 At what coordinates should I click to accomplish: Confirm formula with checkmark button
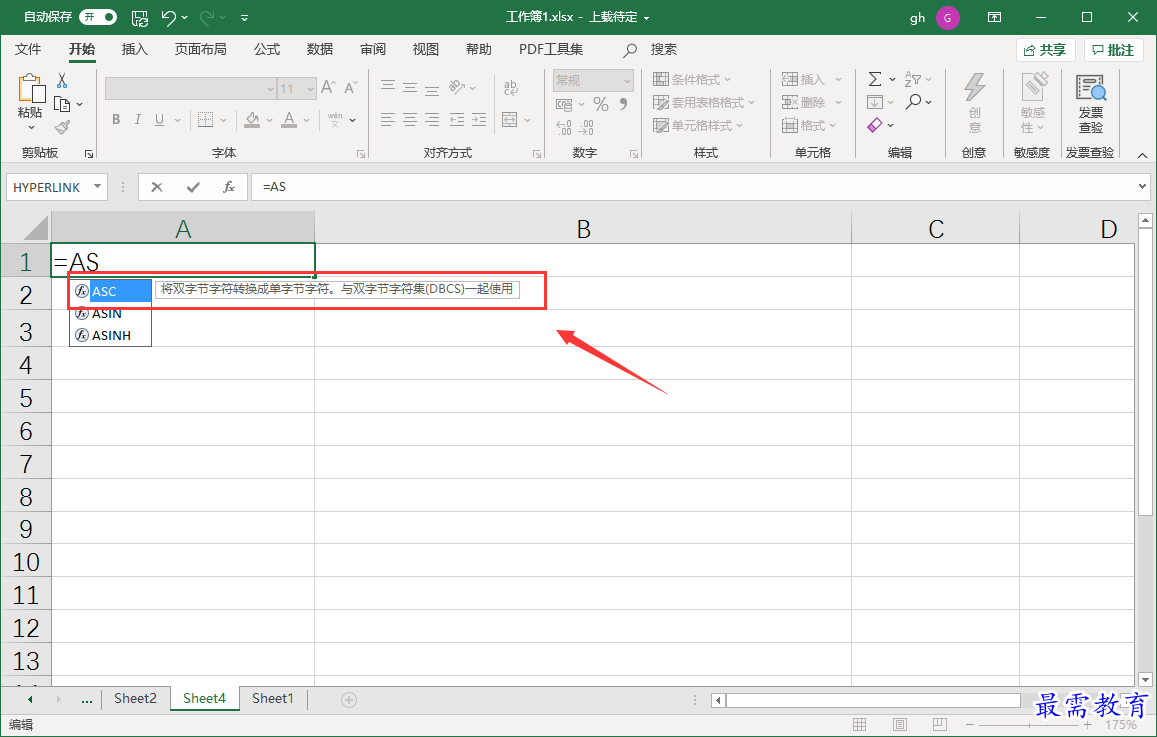193,187
